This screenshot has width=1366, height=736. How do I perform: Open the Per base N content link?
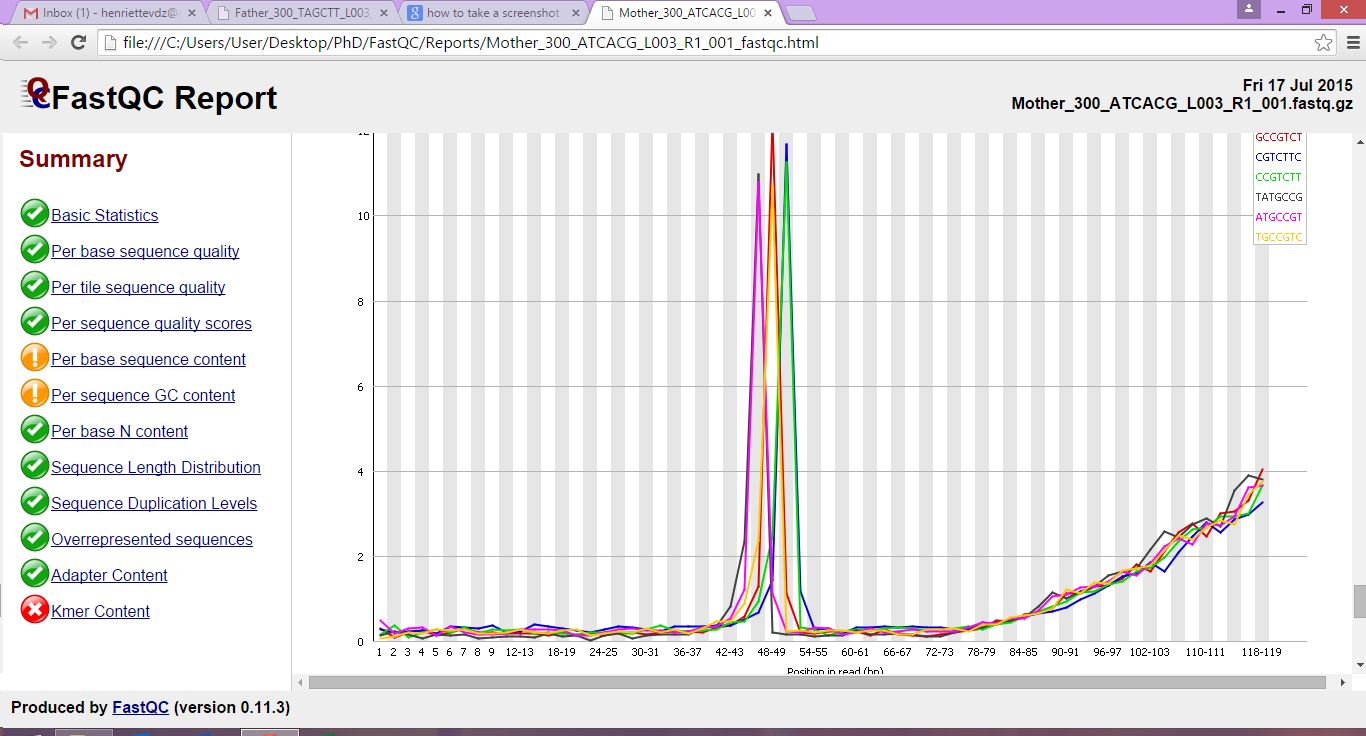click(119, 431)
